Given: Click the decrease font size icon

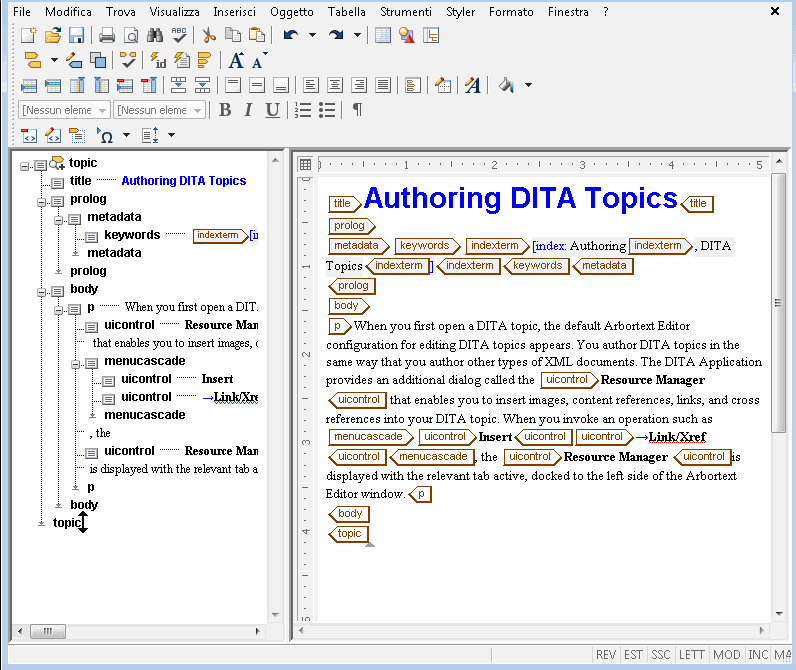Looking at the screenshot, I should tap(259, 60).
